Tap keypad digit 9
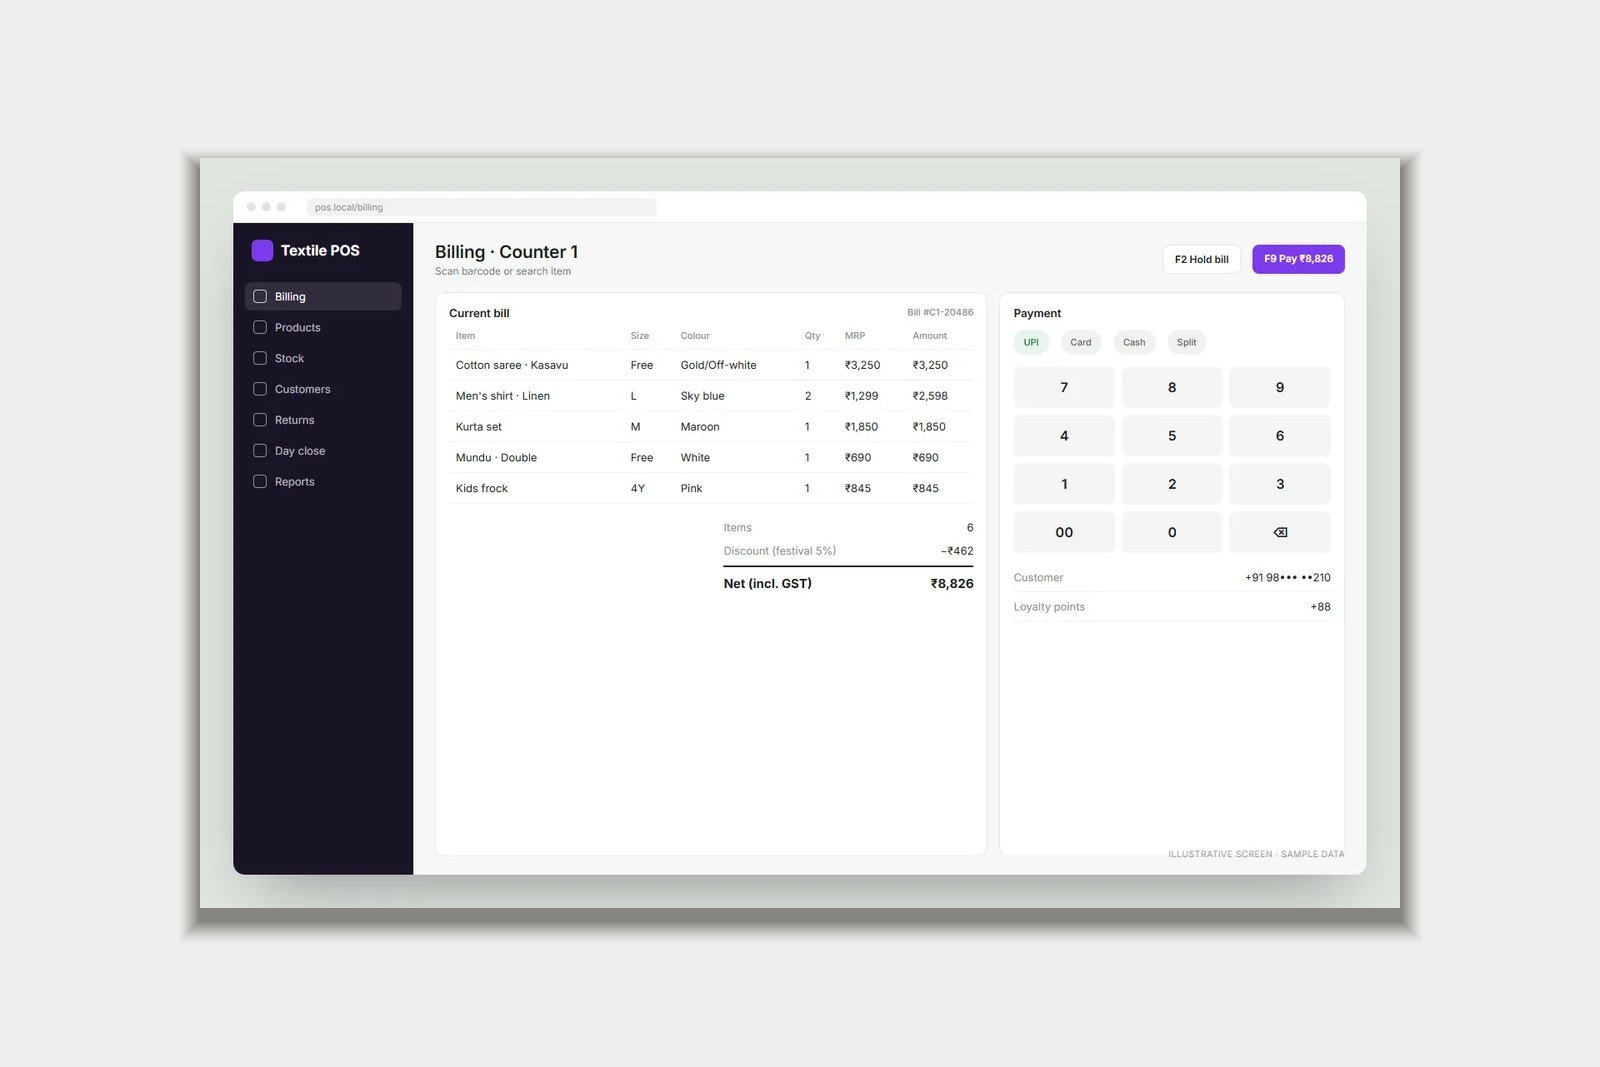Image resolution: width=1600 pixels, height=1067 pixels. pyautogui.click(x=1279, y=387)
